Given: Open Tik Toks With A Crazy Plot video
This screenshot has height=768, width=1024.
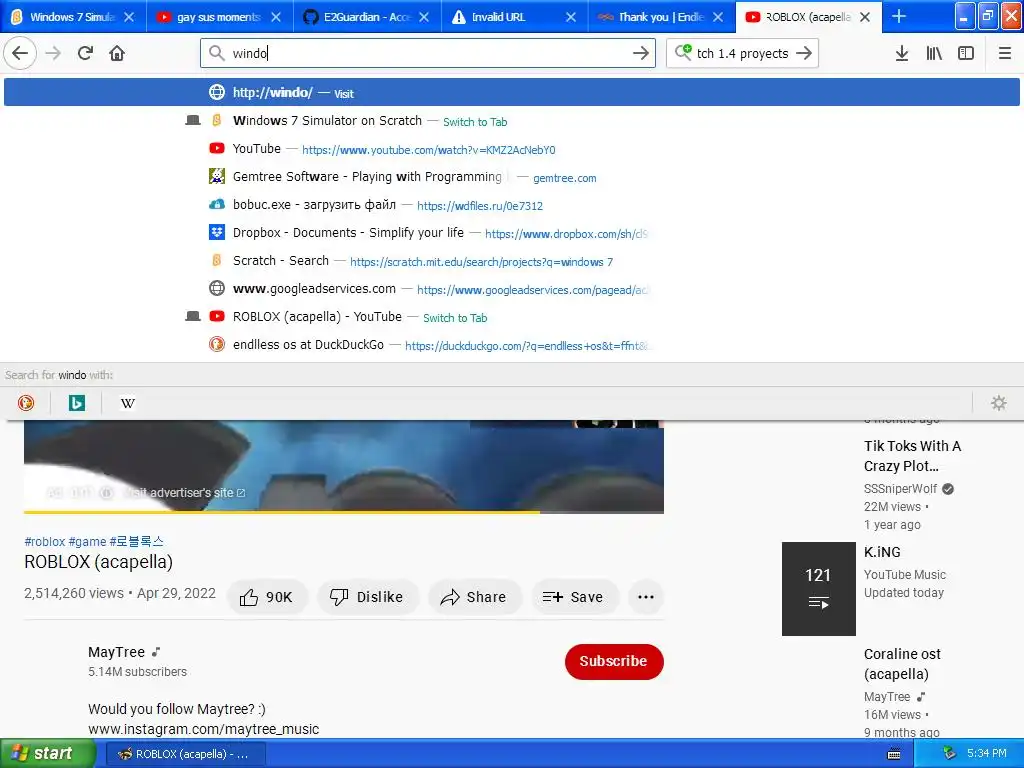Looking at the screenshot, I should click(x=912, y=456).
